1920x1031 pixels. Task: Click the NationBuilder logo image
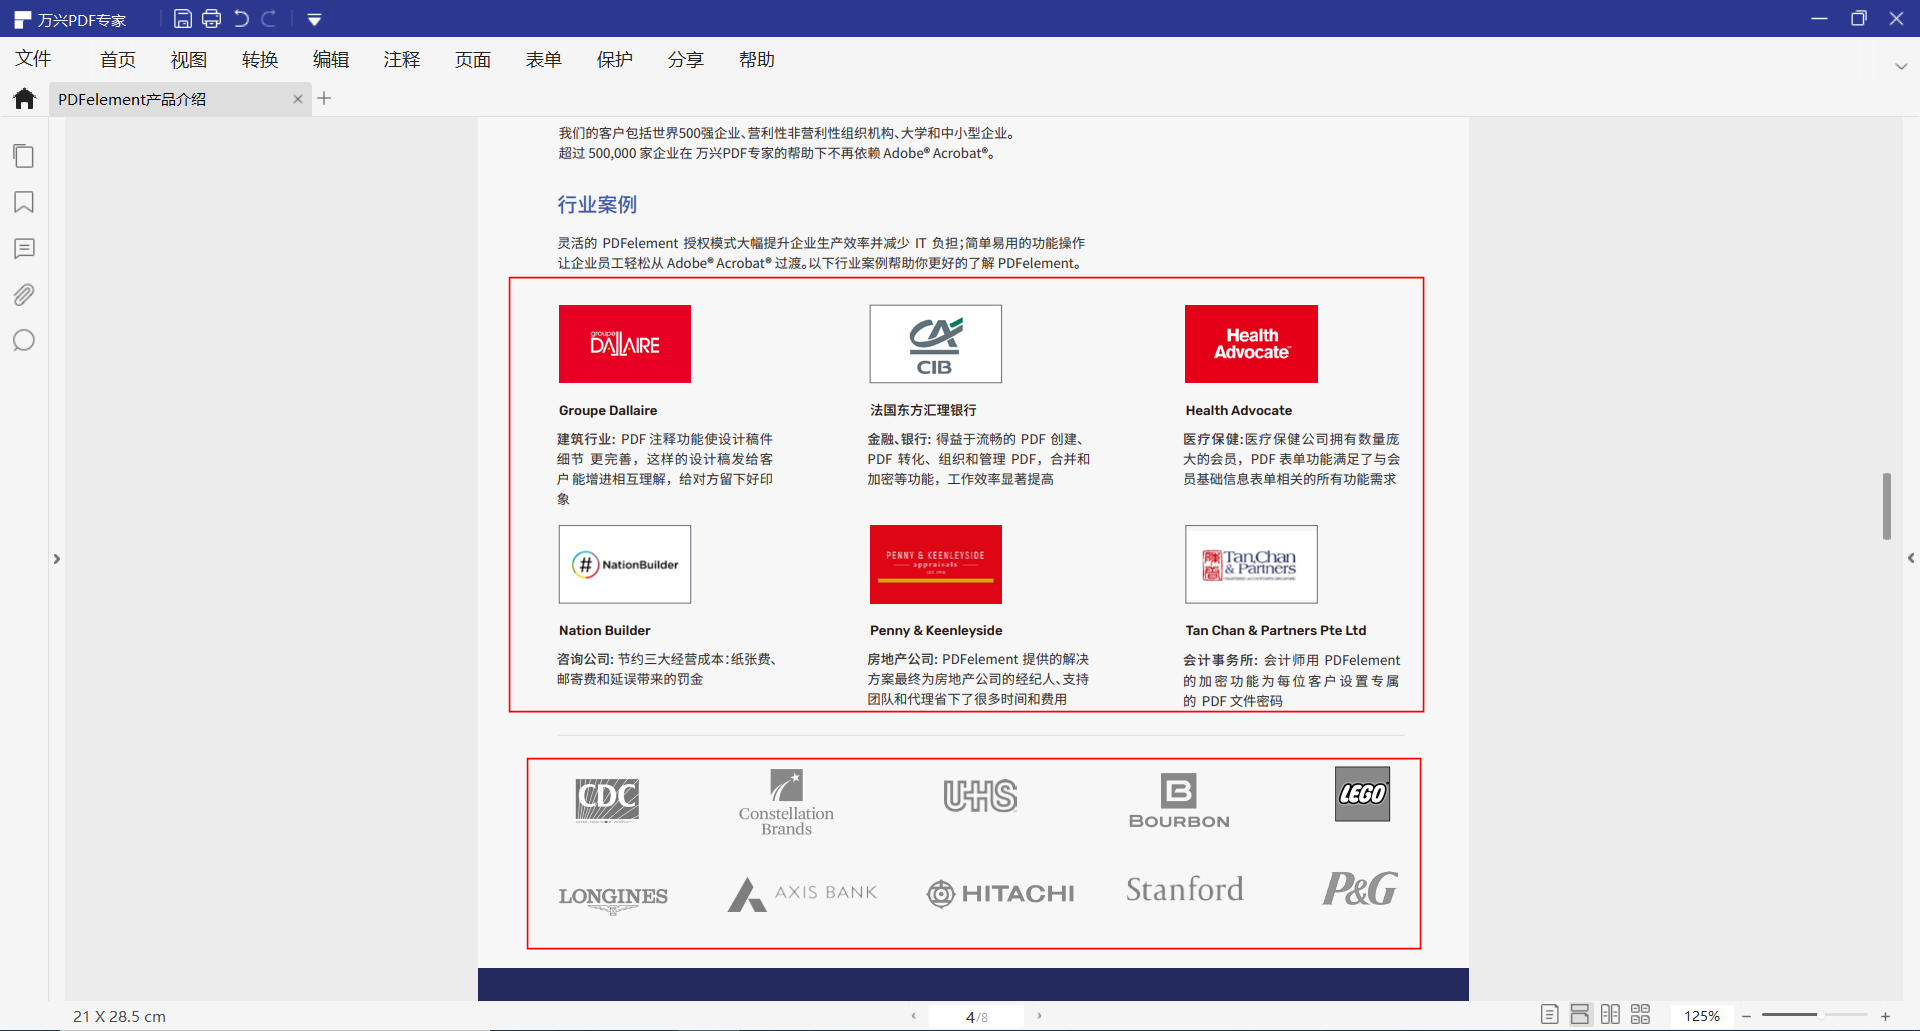coord(625,564)
